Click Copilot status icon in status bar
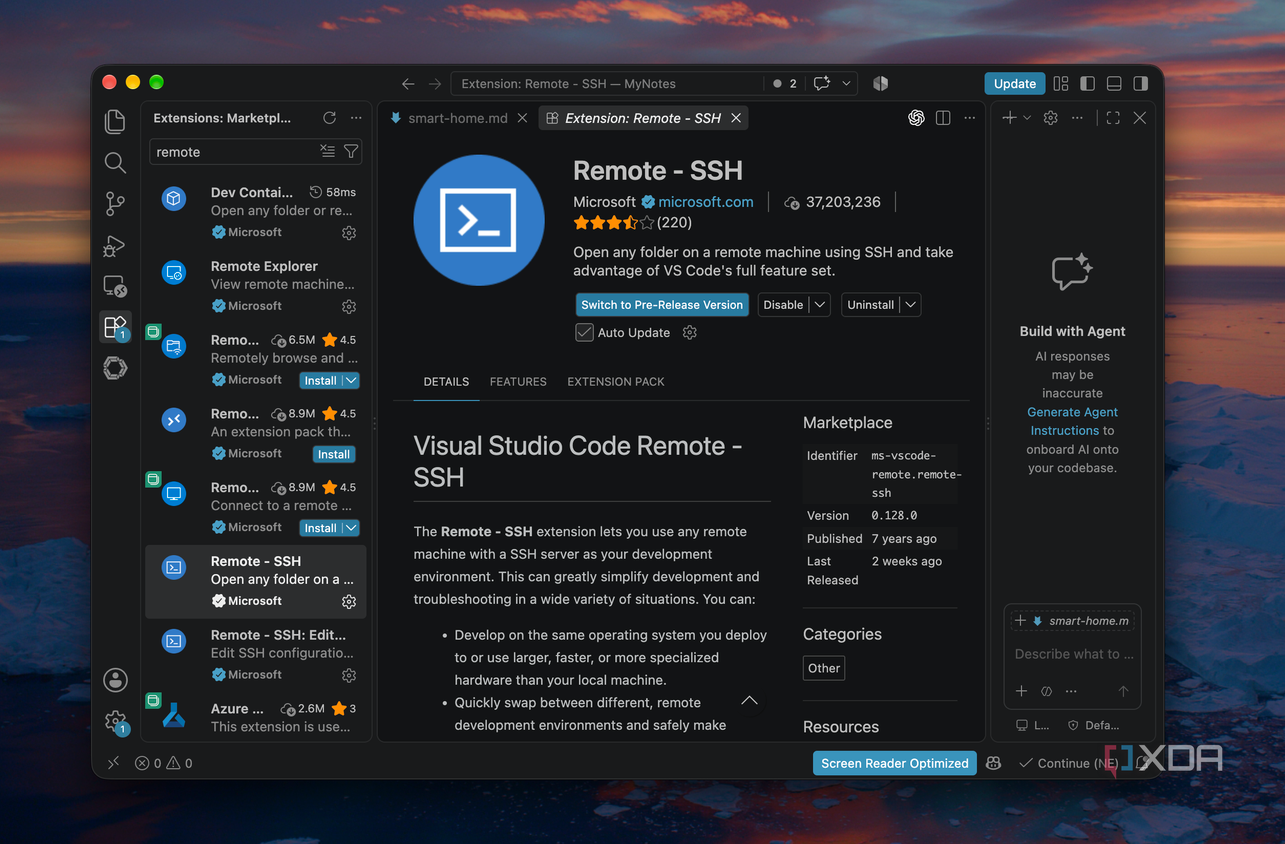Screen dimensions: 1285x844 993,763
